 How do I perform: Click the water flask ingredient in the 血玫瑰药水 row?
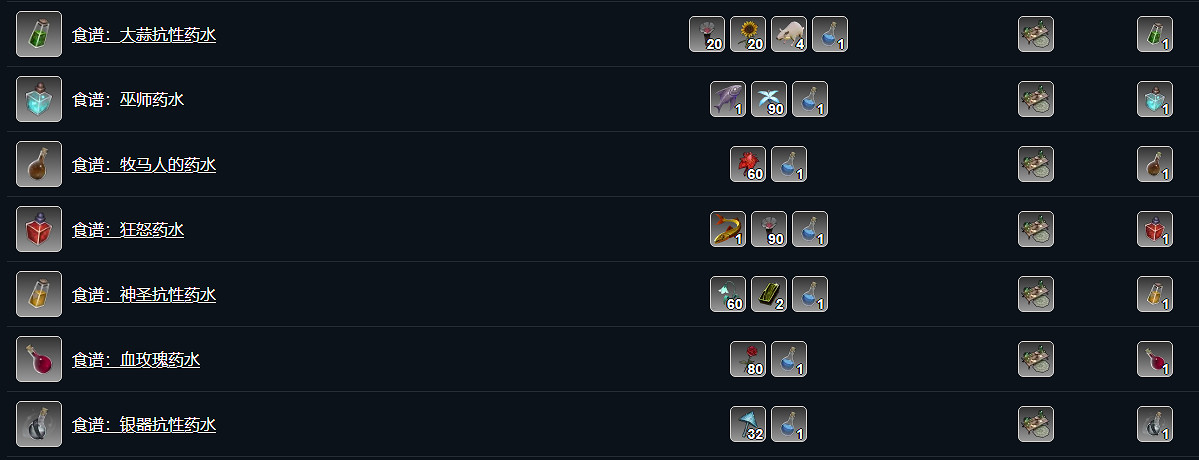point(789,360)
